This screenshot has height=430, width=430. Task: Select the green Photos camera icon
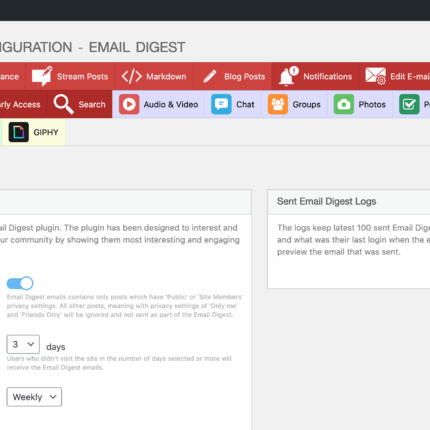(344, 104)
